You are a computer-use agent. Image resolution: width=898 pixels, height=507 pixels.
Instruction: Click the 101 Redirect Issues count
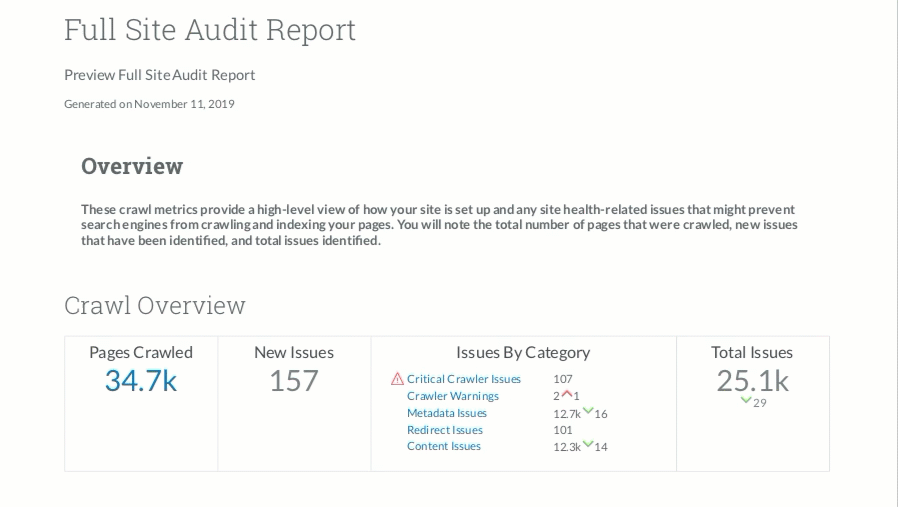[x=562, y=430]
